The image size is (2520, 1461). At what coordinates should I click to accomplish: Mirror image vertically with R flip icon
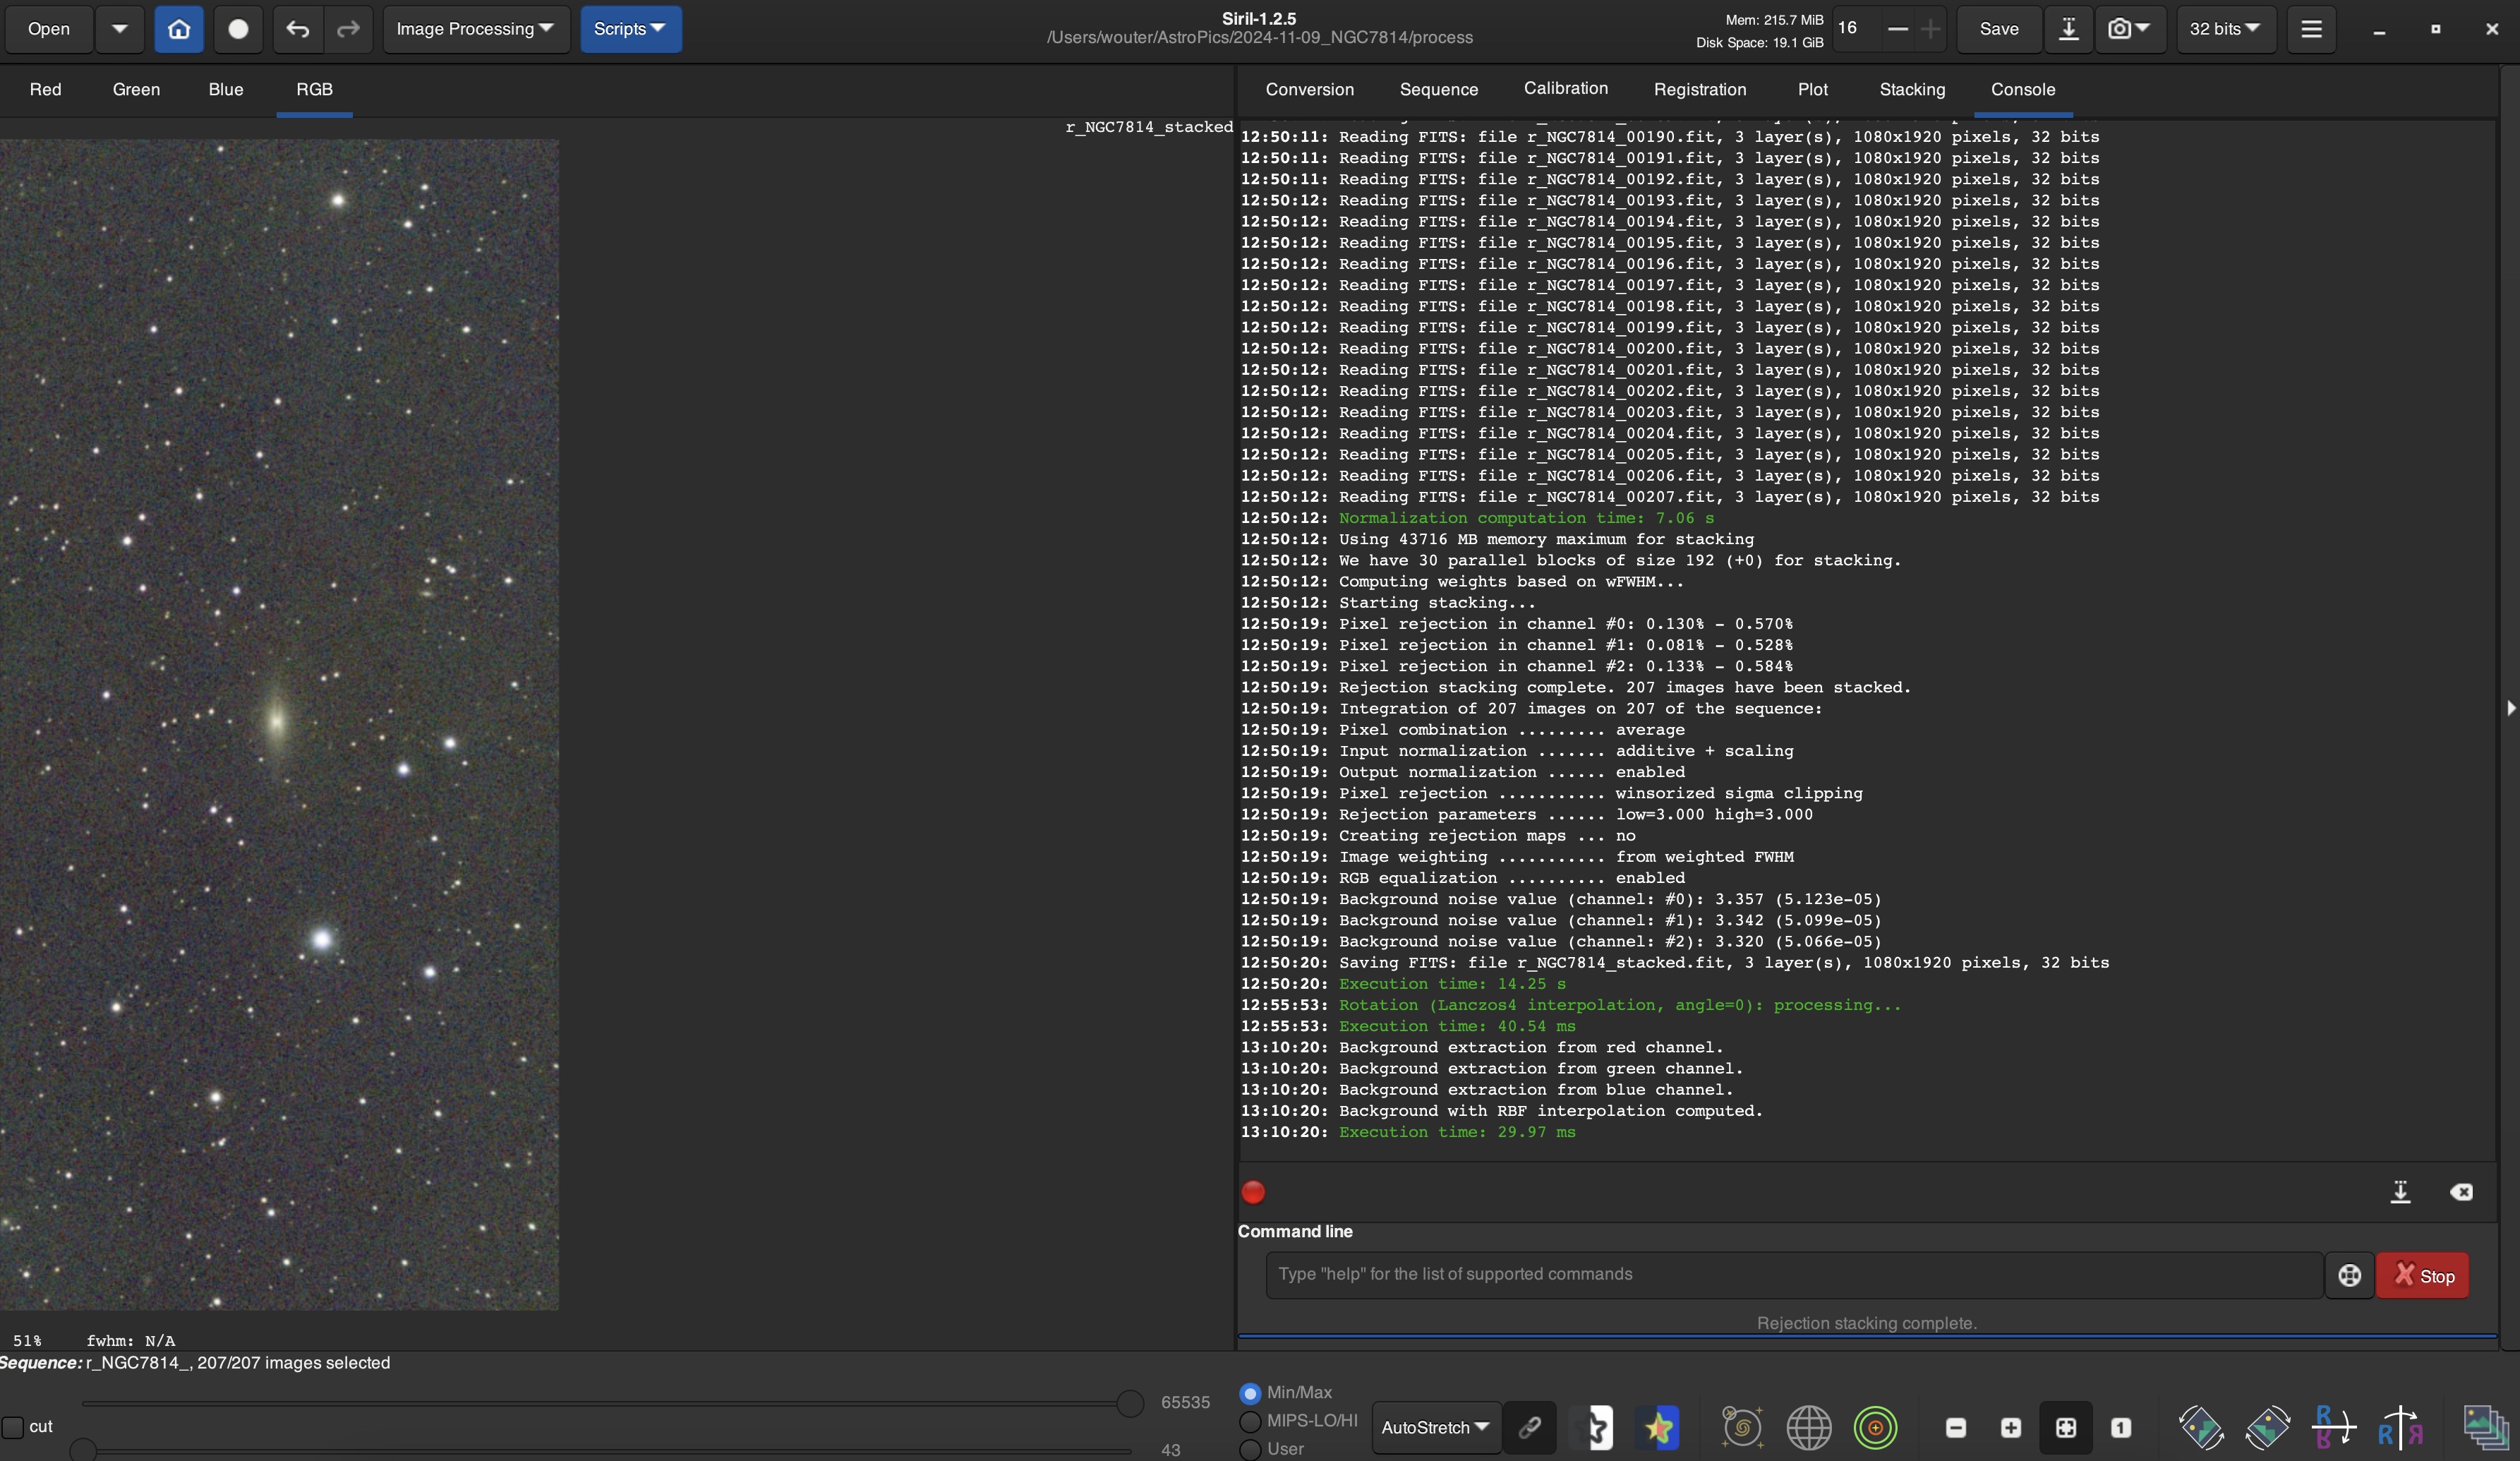click(x=2334, y=1427)
